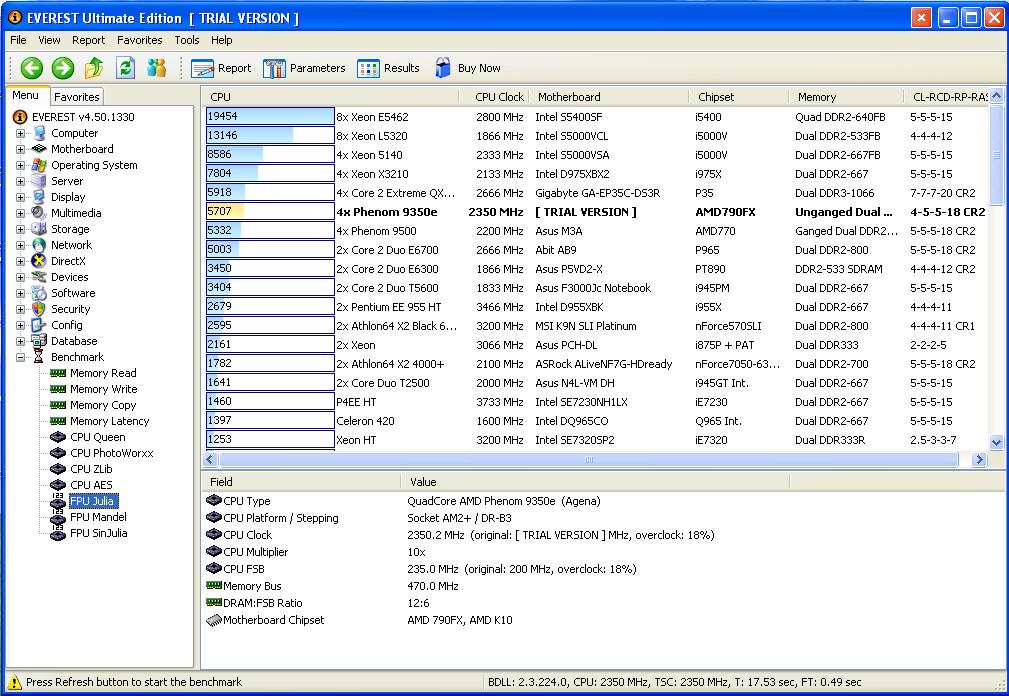Viewport: 1009px width, 696px height.
Task: Select CPU PhotoWorxx benchmark
Action: (112, 453)
